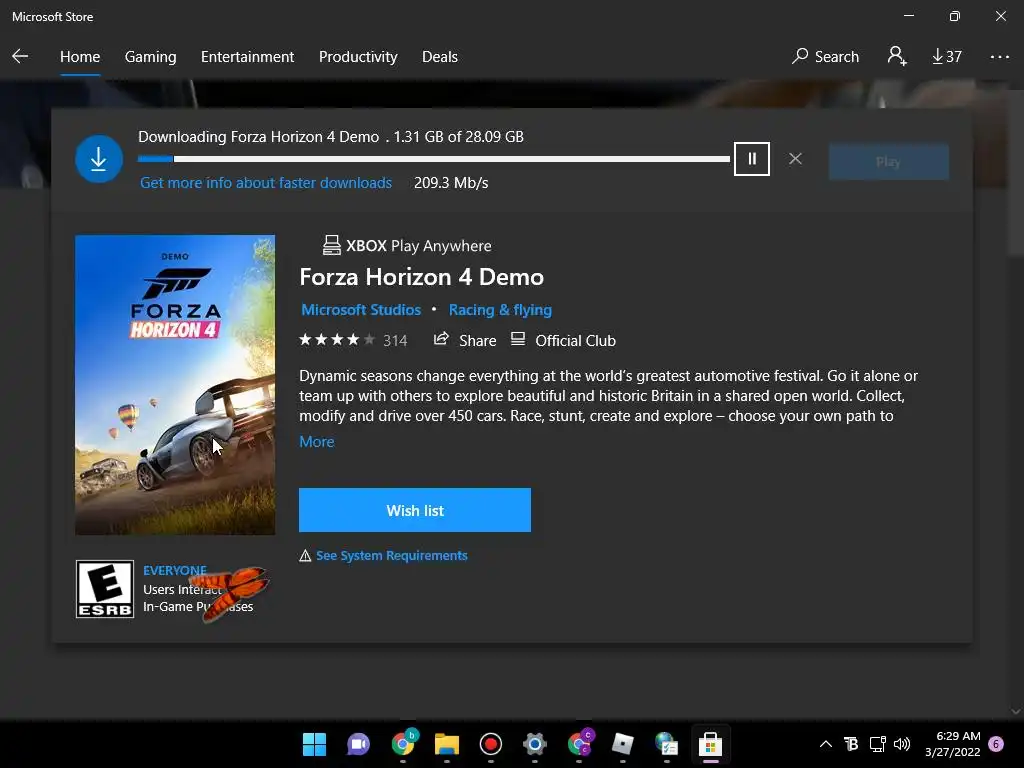The image size is (1024, 768).
Task: Show hidden system tray icons
Action: 825,744
